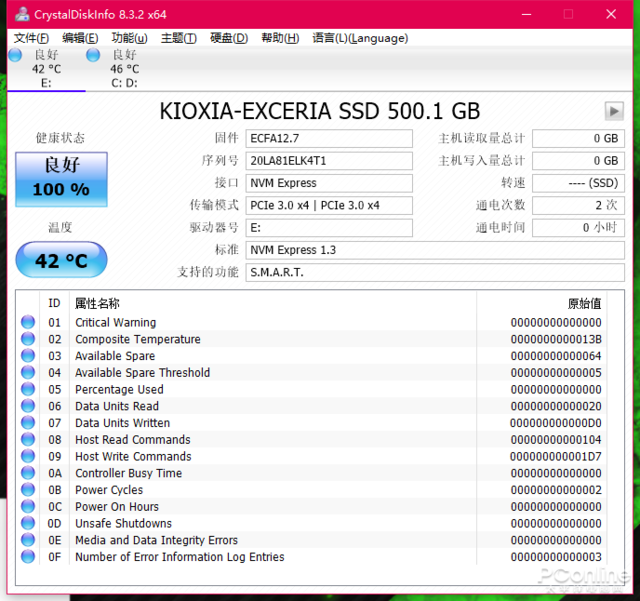The height and width of the screenshot is (601, 640).
Task: Click the power on count field 2 次
Action: 578,205
